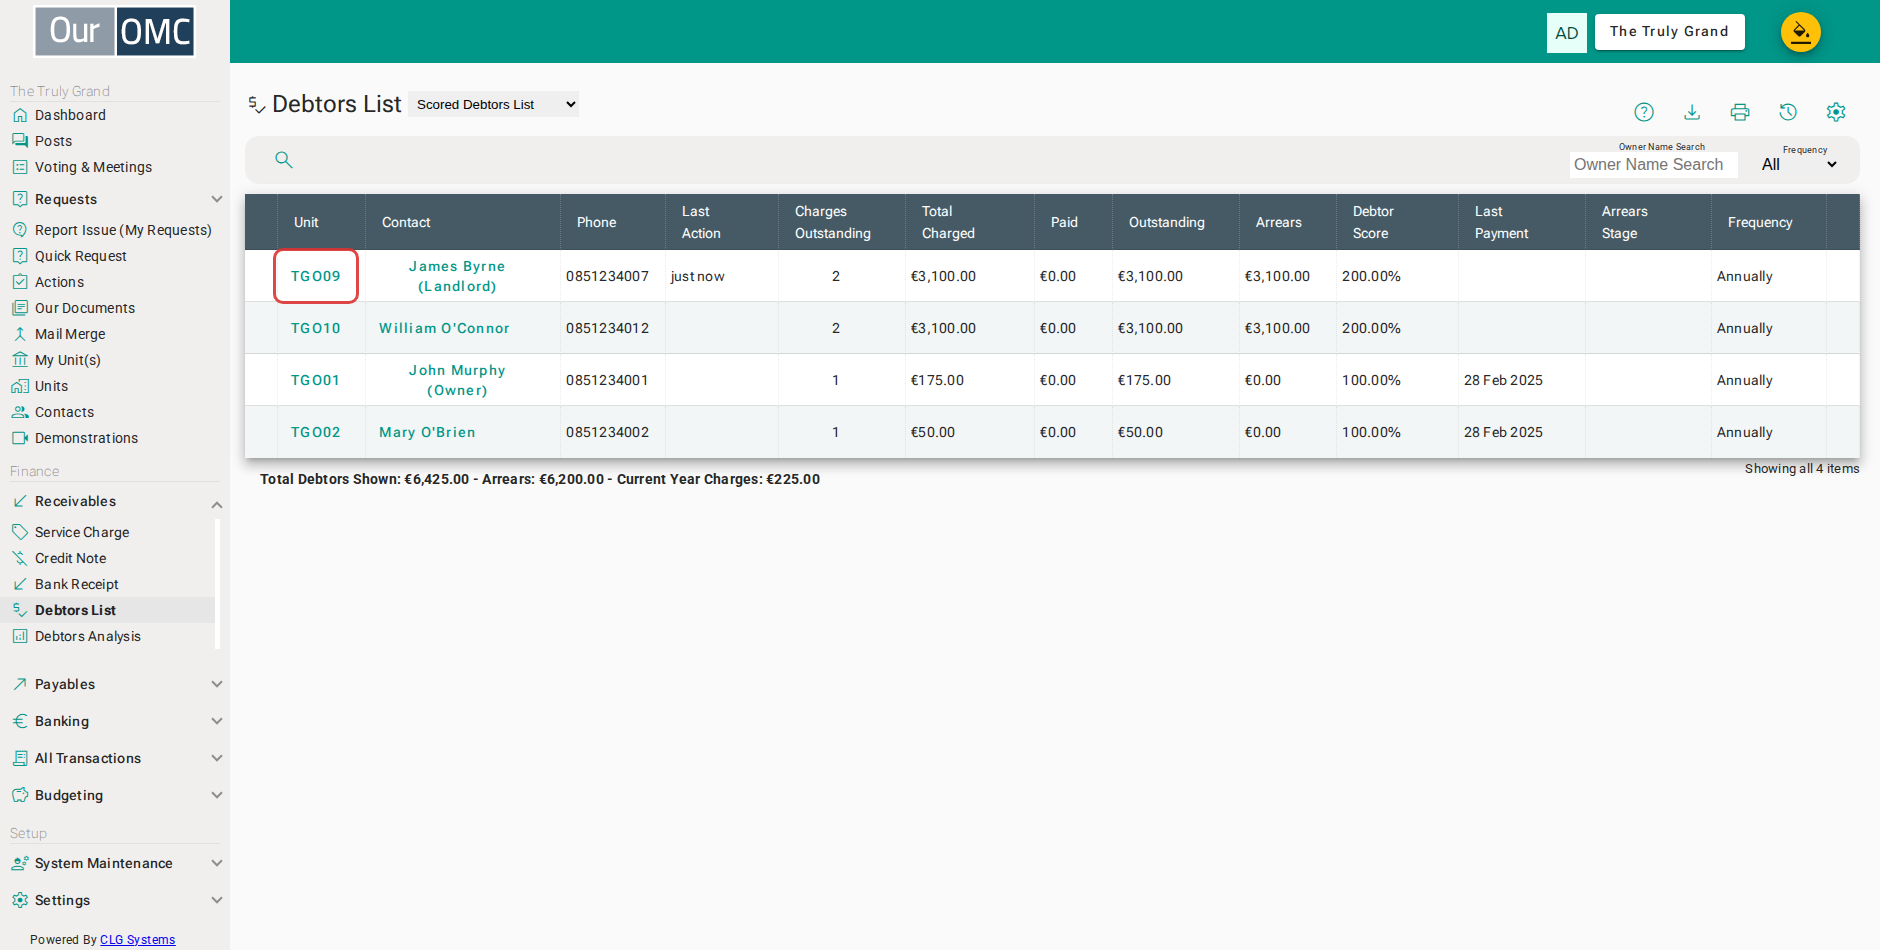The image size is (1880, 950).
Task: Click the Contacts people icon
Action: click(20, 412)
